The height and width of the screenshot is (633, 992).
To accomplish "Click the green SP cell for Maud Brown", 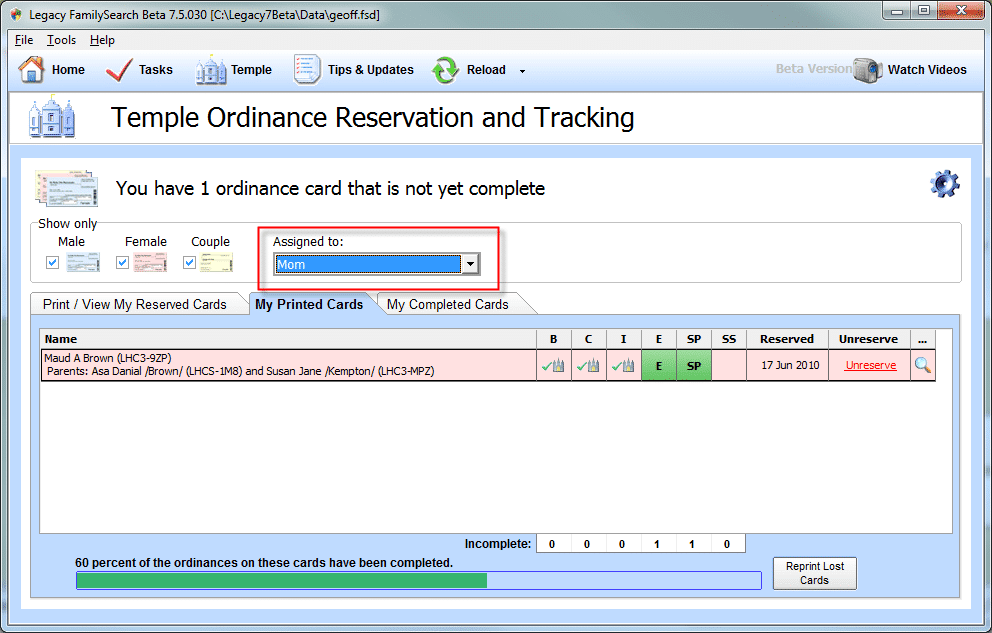I will pyautogui.click(x=694, y=366).
